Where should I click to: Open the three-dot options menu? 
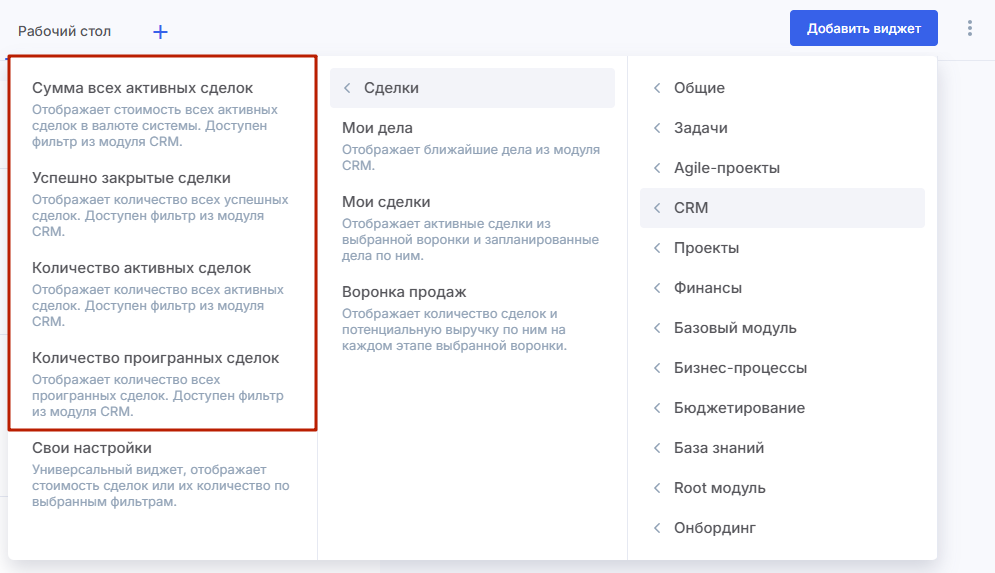click(970, 28)
